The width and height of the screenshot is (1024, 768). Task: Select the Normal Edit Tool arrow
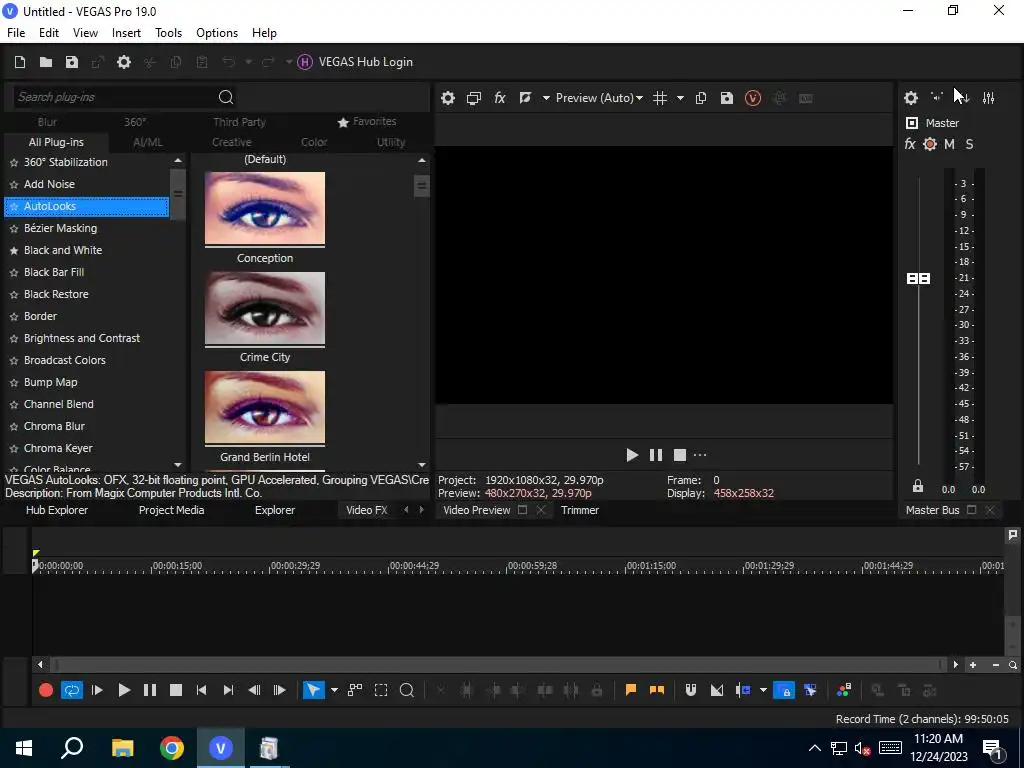(313, 690)
